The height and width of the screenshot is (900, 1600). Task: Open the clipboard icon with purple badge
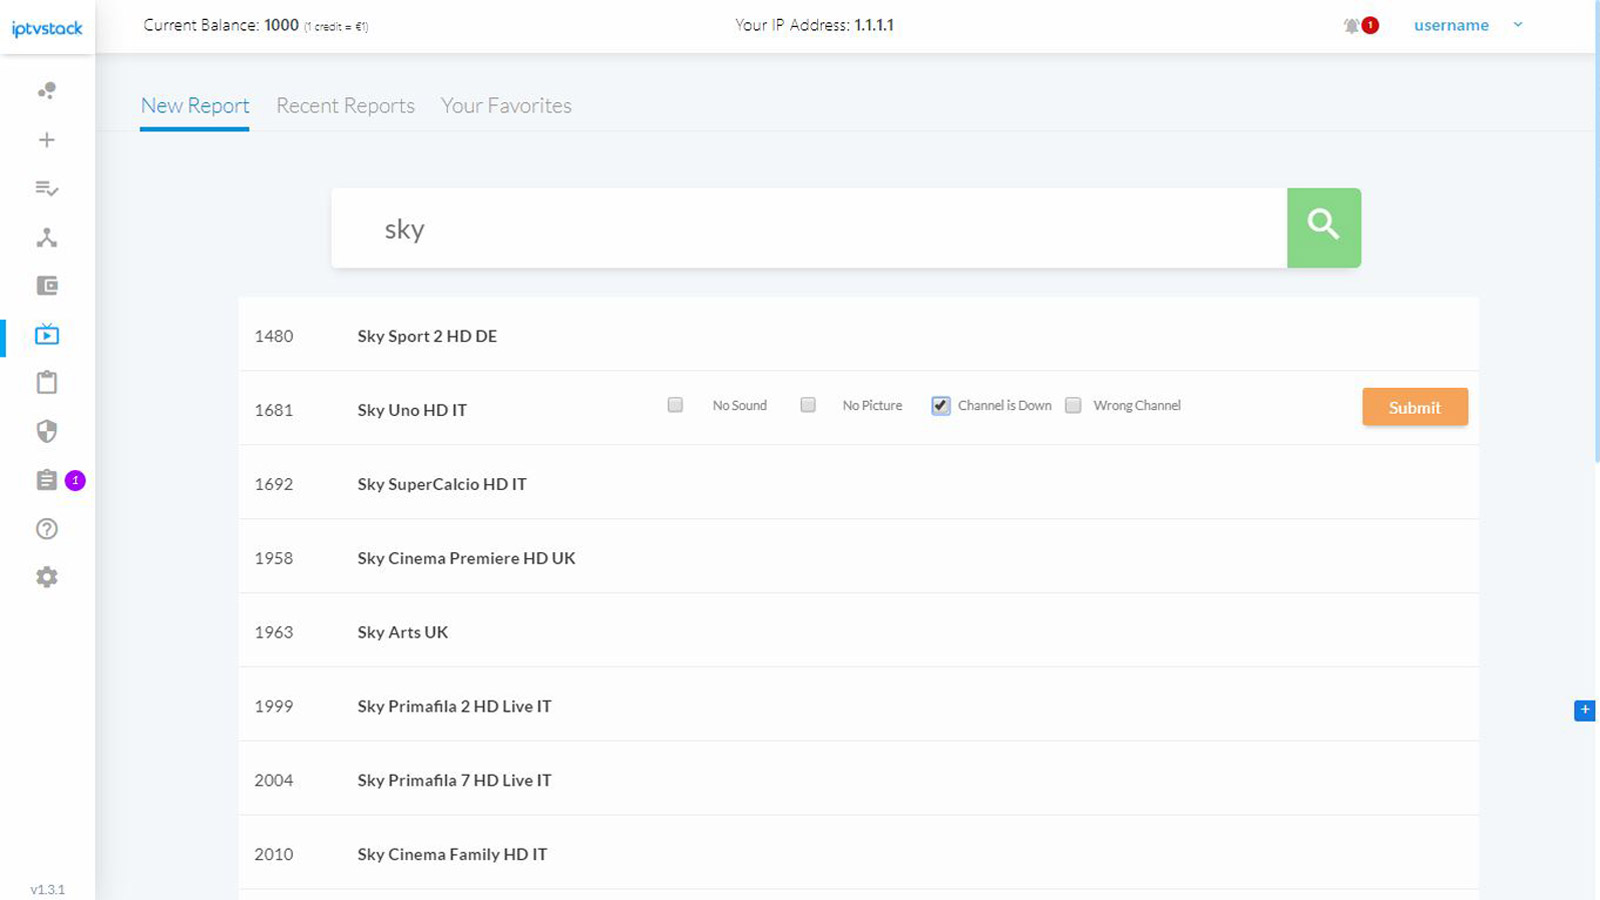(x=47, y=480)
